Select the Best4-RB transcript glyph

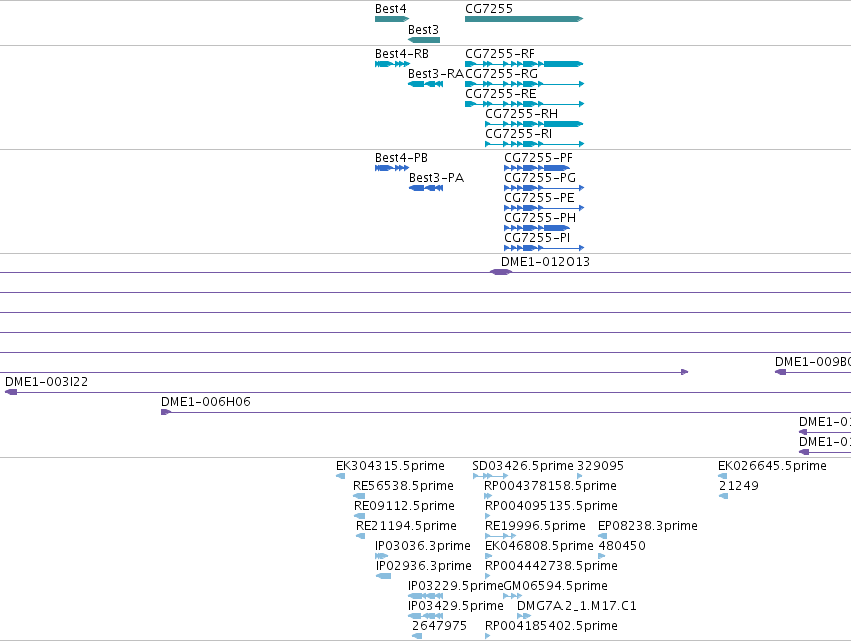pos(392,64)
